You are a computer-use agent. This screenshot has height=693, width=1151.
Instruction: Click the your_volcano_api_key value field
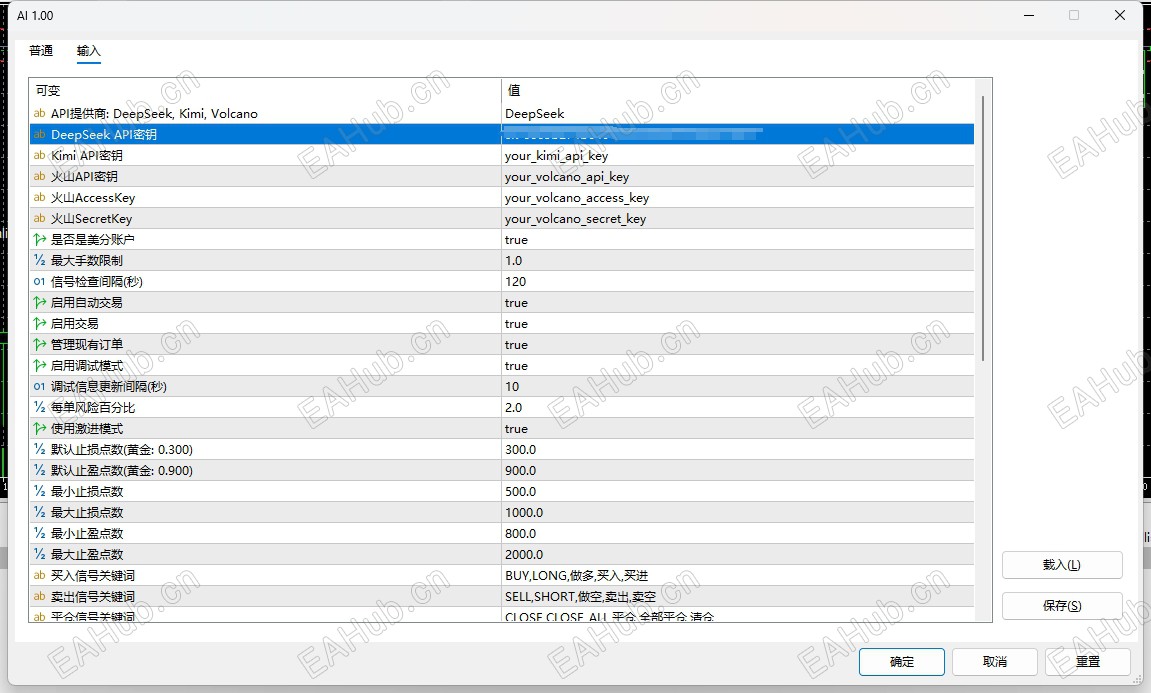(738, 176)
